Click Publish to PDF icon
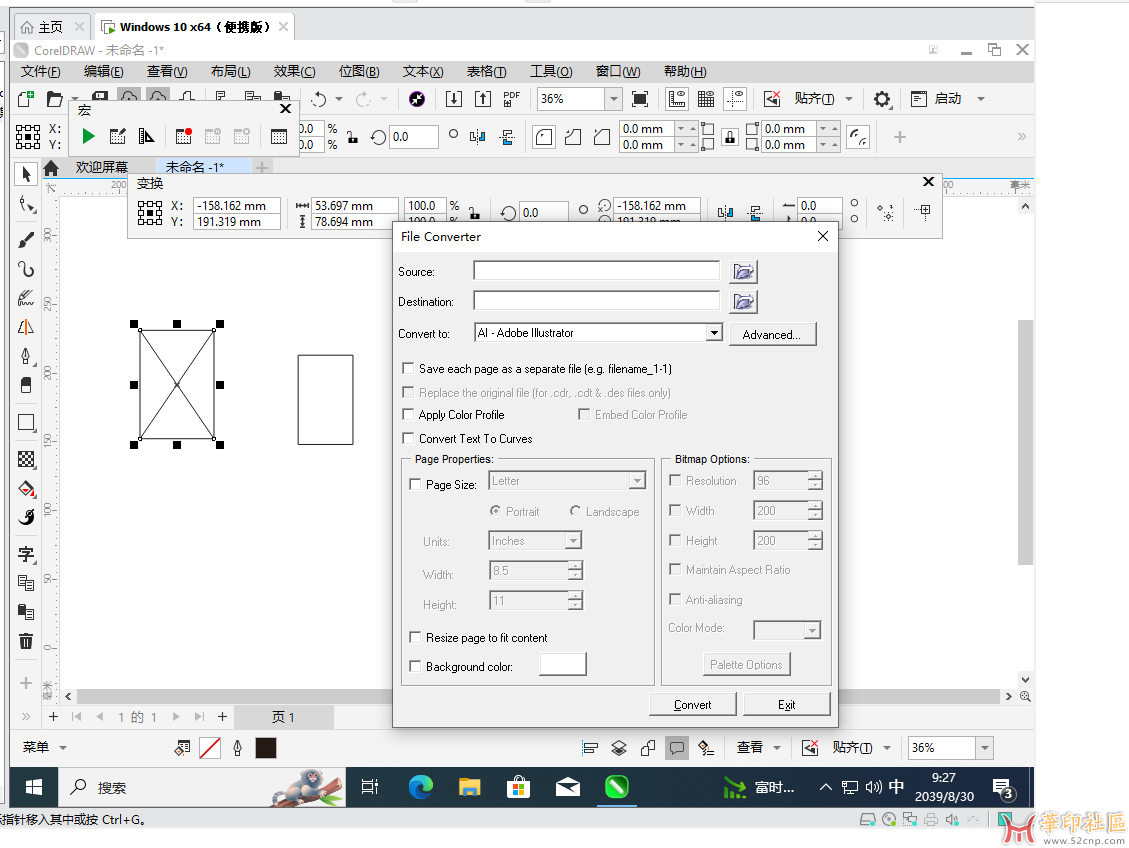Image resolution: width=1129 pixels, height=848 pixels. 511,99
